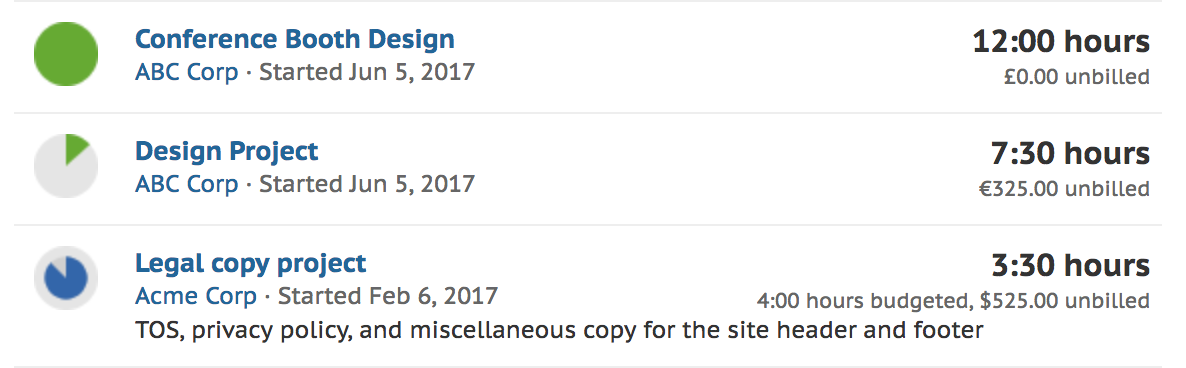The image size is (1186, 368).
Task: Open the Design Project link
Action: pyautogui.click(x=227, y=151)
